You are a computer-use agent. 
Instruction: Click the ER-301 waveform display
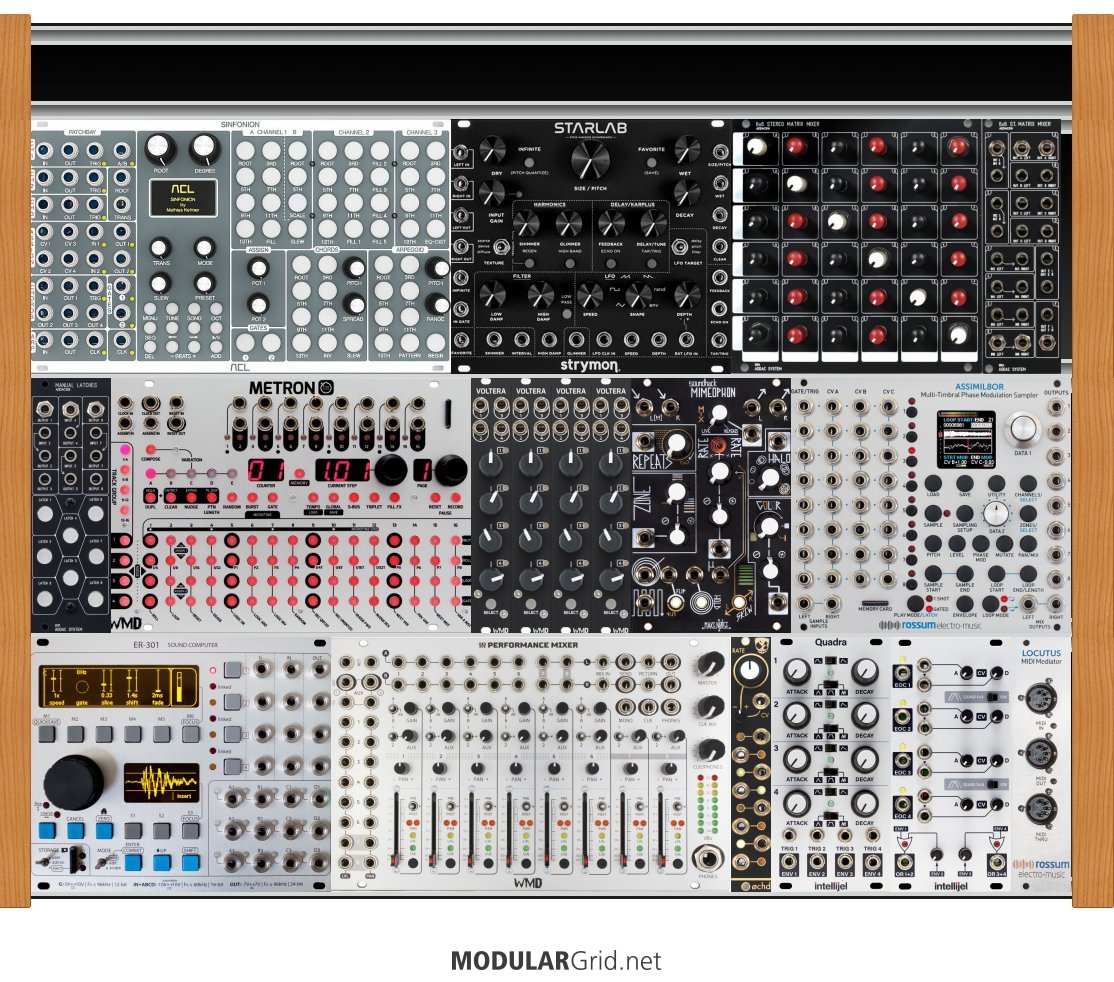point(161,782)
